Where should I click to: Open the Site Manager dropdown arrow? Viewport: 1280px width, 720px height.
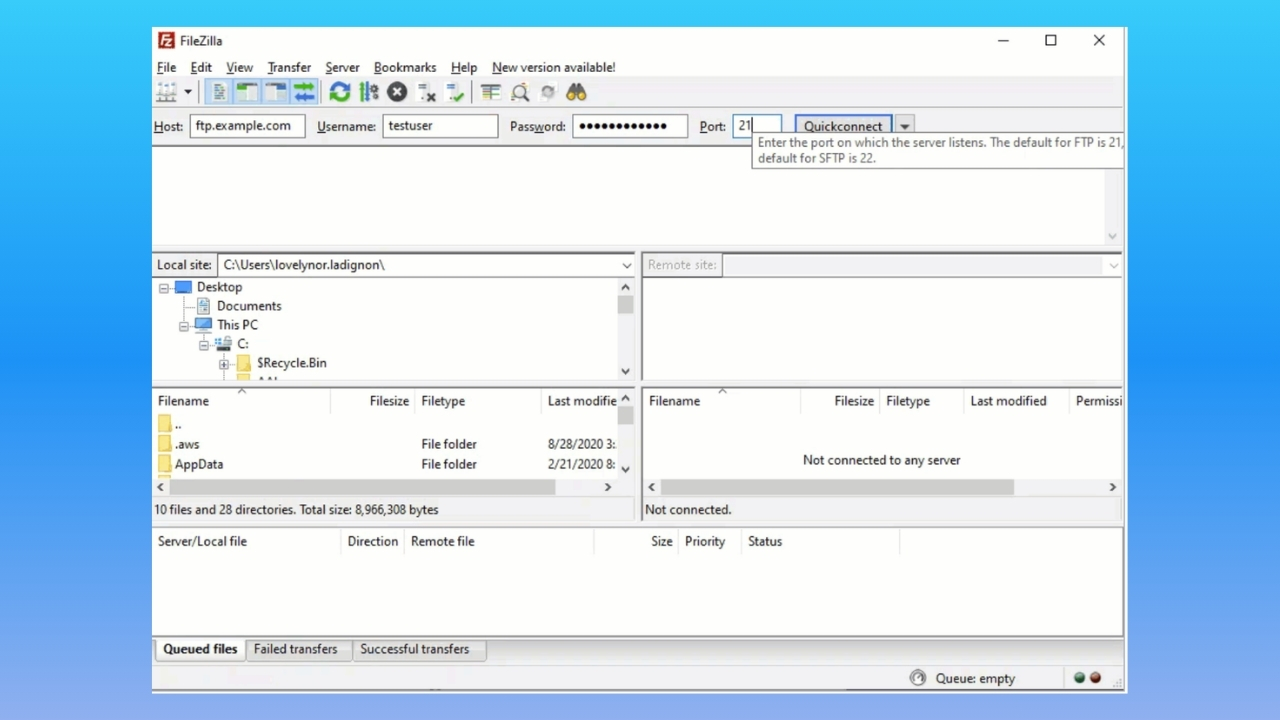187,92
